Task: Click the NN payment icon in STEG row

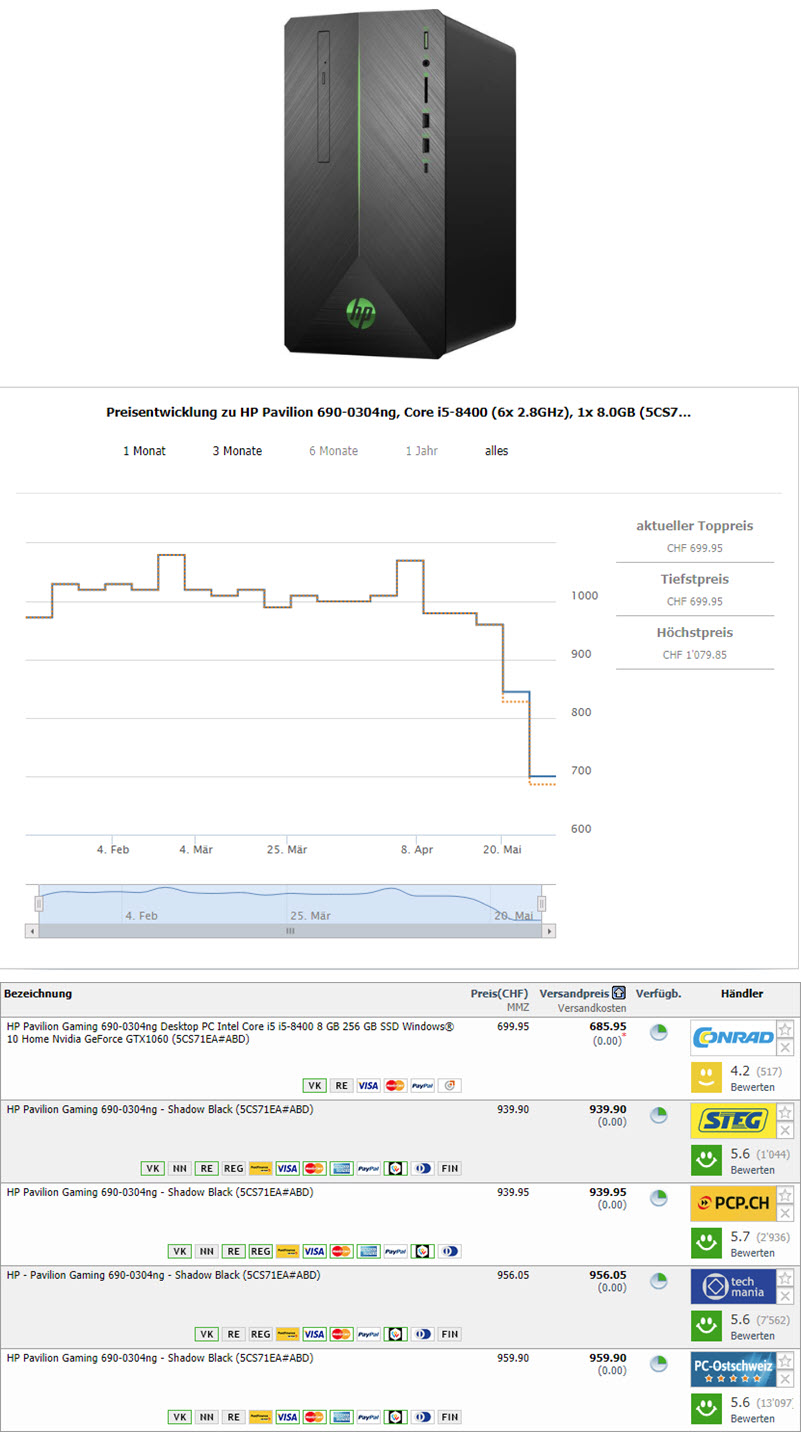Action: click(179, 1168)
